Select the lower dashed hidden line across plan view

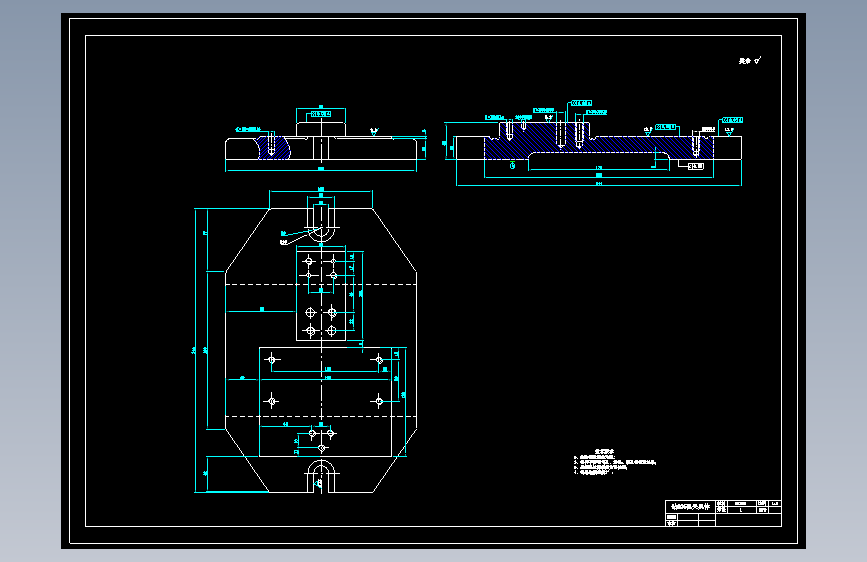[x=321, y=416]
